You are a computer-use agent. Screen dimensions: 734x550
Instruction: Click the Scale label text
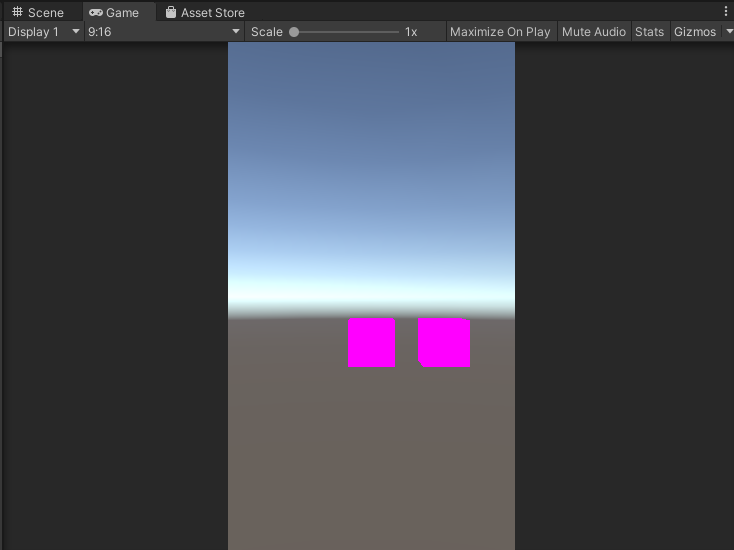(x=267, y=32)
